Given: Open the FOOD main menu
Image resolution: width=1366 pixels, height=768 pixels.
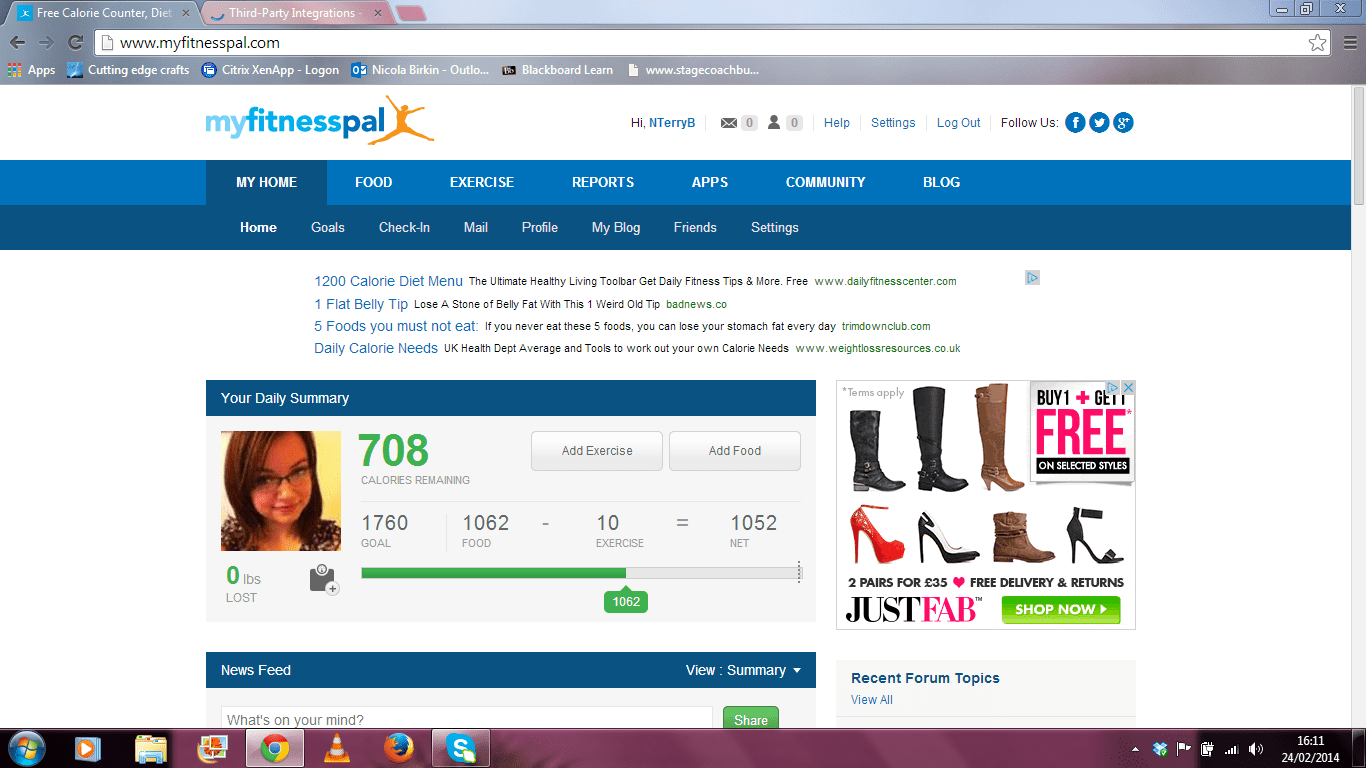Looking at the screenshot, I should point(373,182).
